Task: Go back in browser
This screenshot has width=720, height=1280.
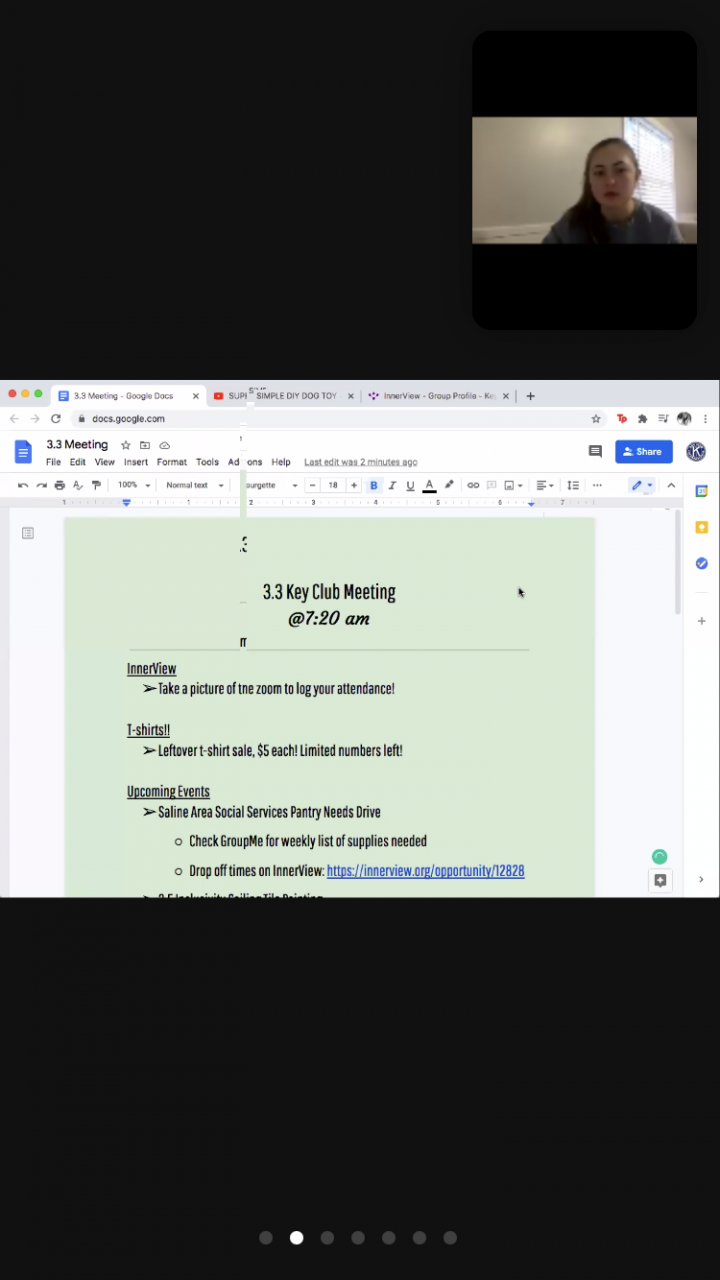Action: 14,419
